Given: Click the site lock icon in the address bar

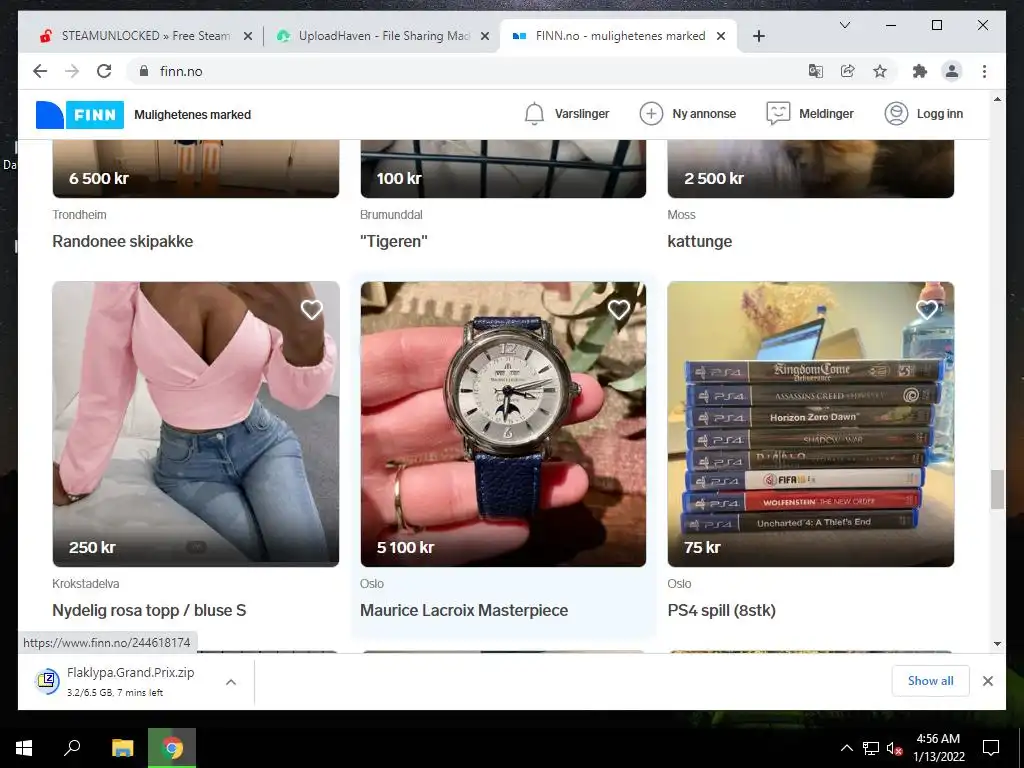Looking at the screenshot, I should click(x=144, y=71).
